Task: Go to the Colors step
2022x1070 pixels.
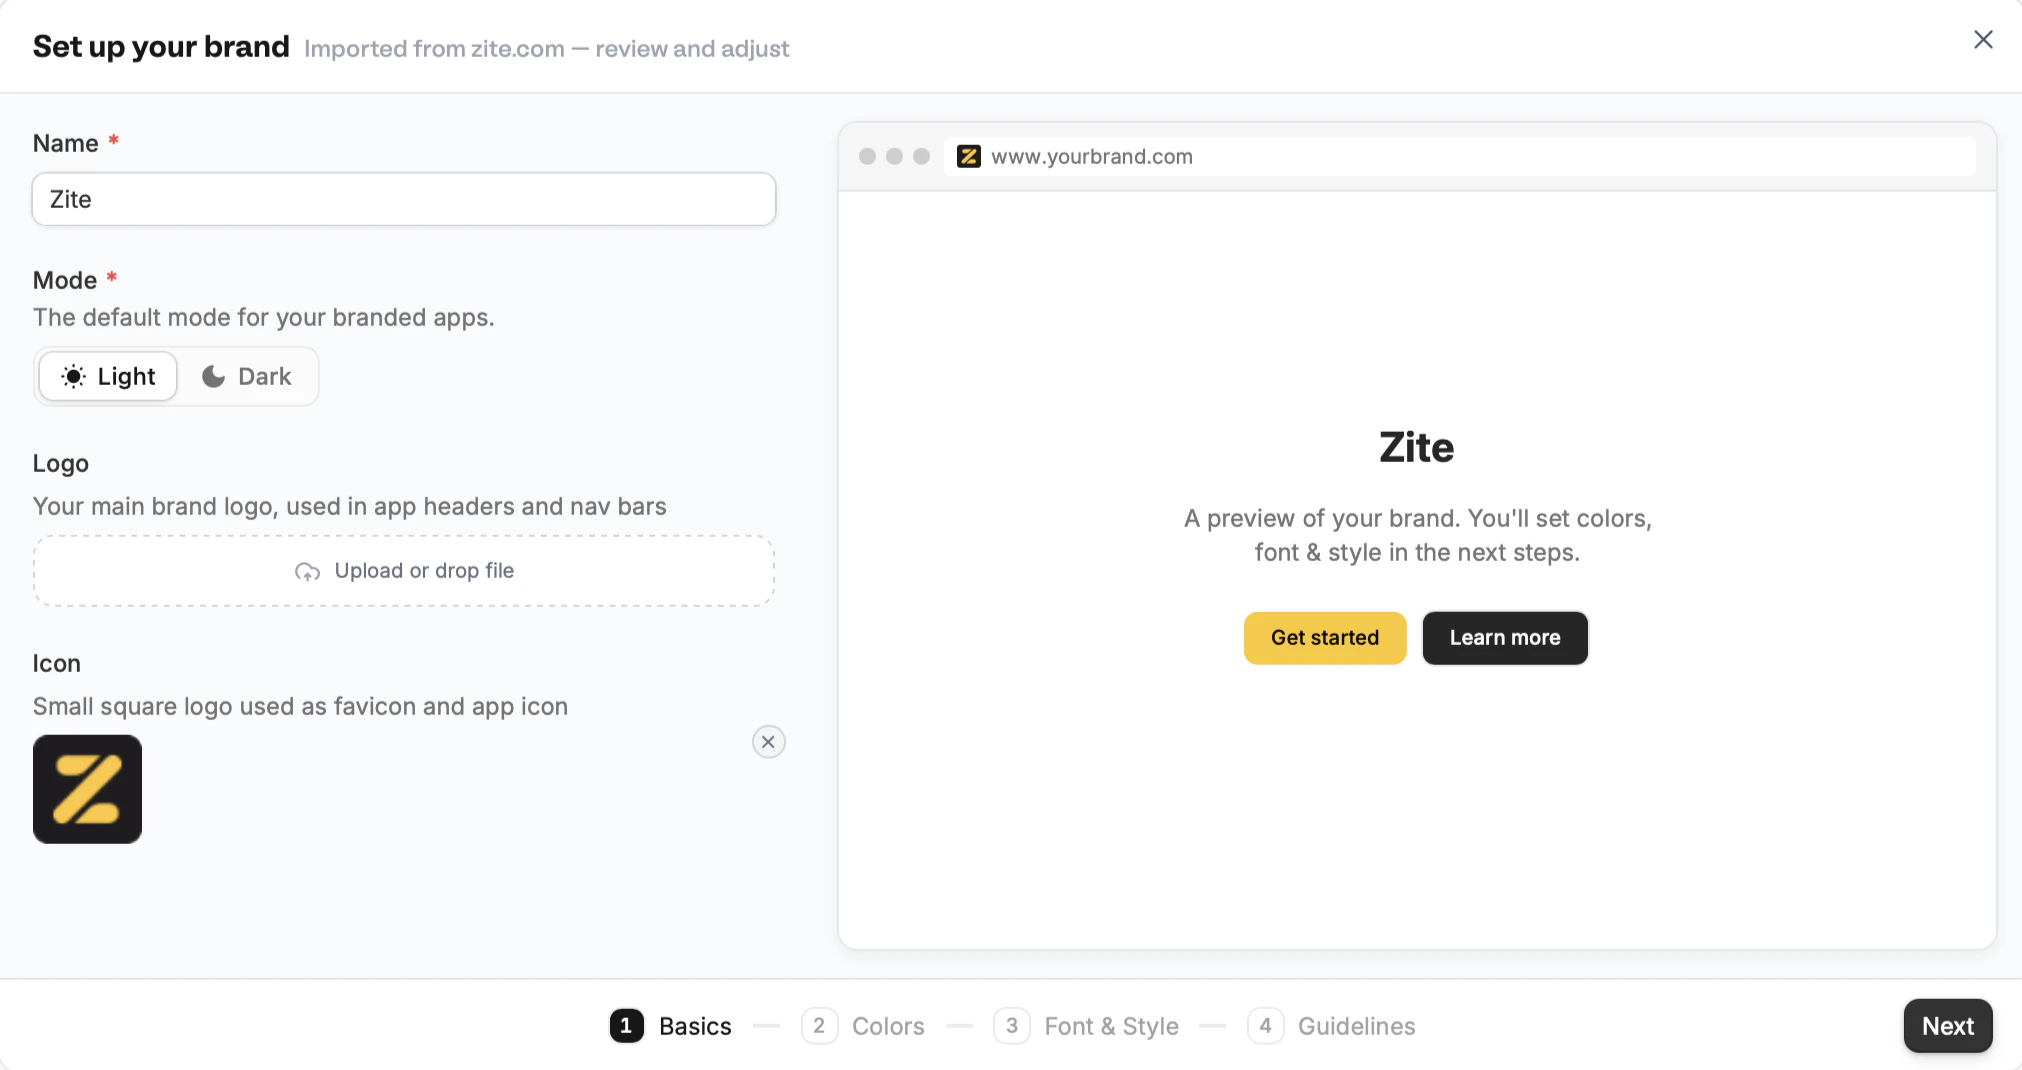Action: point(863,1026)
